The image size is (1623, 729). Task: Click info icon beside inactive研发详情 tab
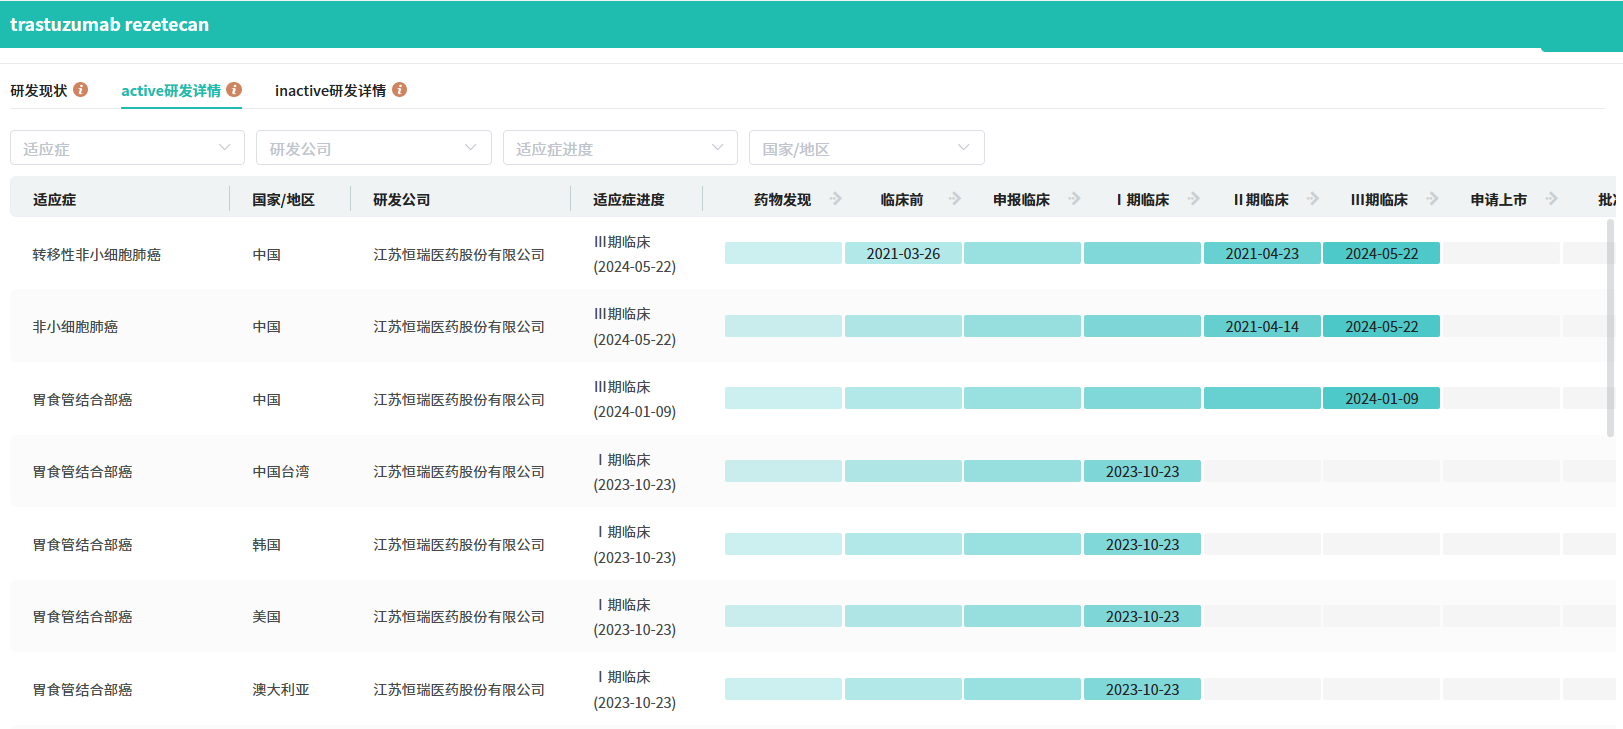coord(399,90)
